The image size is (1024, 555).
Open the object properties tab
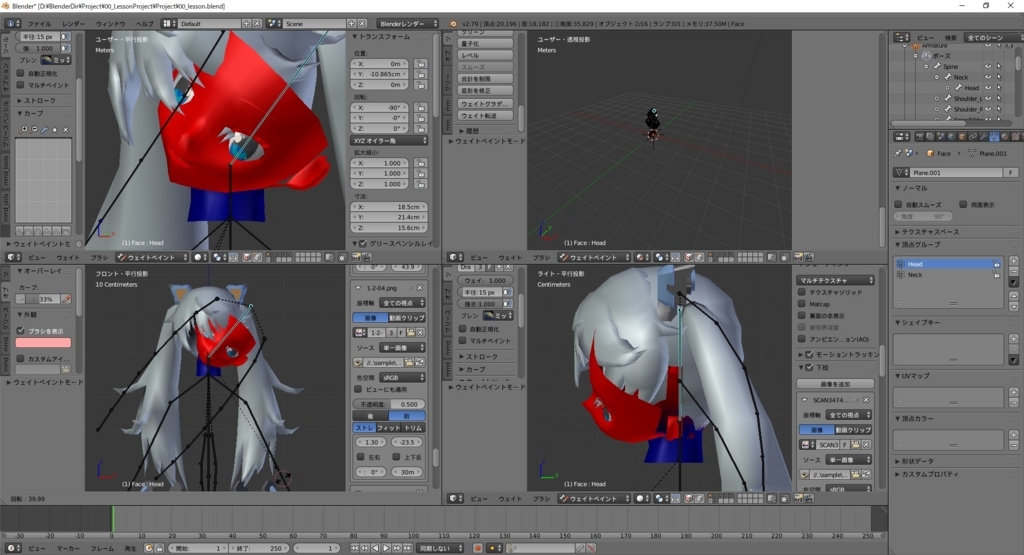point(962,137)
